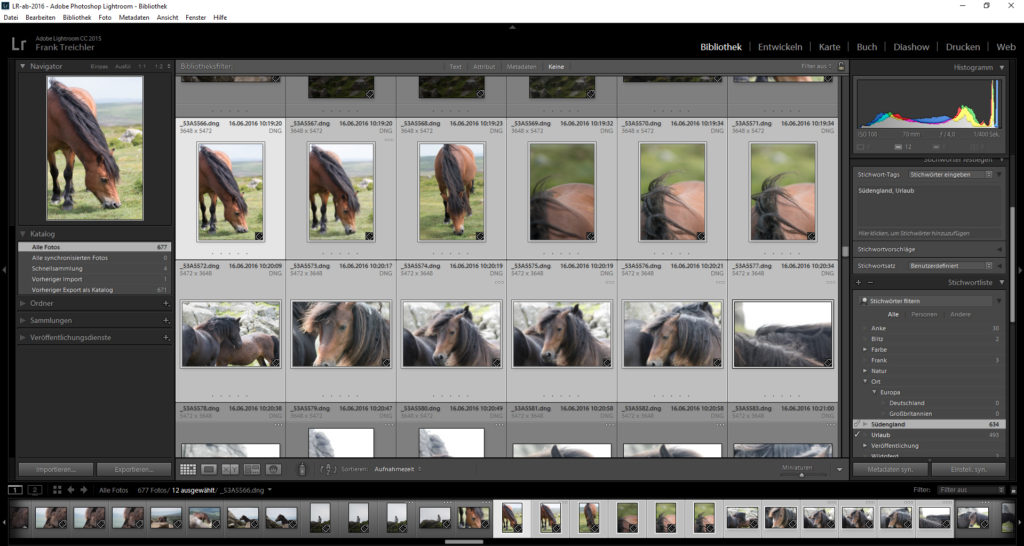This screenshot has width=1024, height=546.
Task: Toggle the checkbox beside Südengland keyword
Action: pos(857,425)
